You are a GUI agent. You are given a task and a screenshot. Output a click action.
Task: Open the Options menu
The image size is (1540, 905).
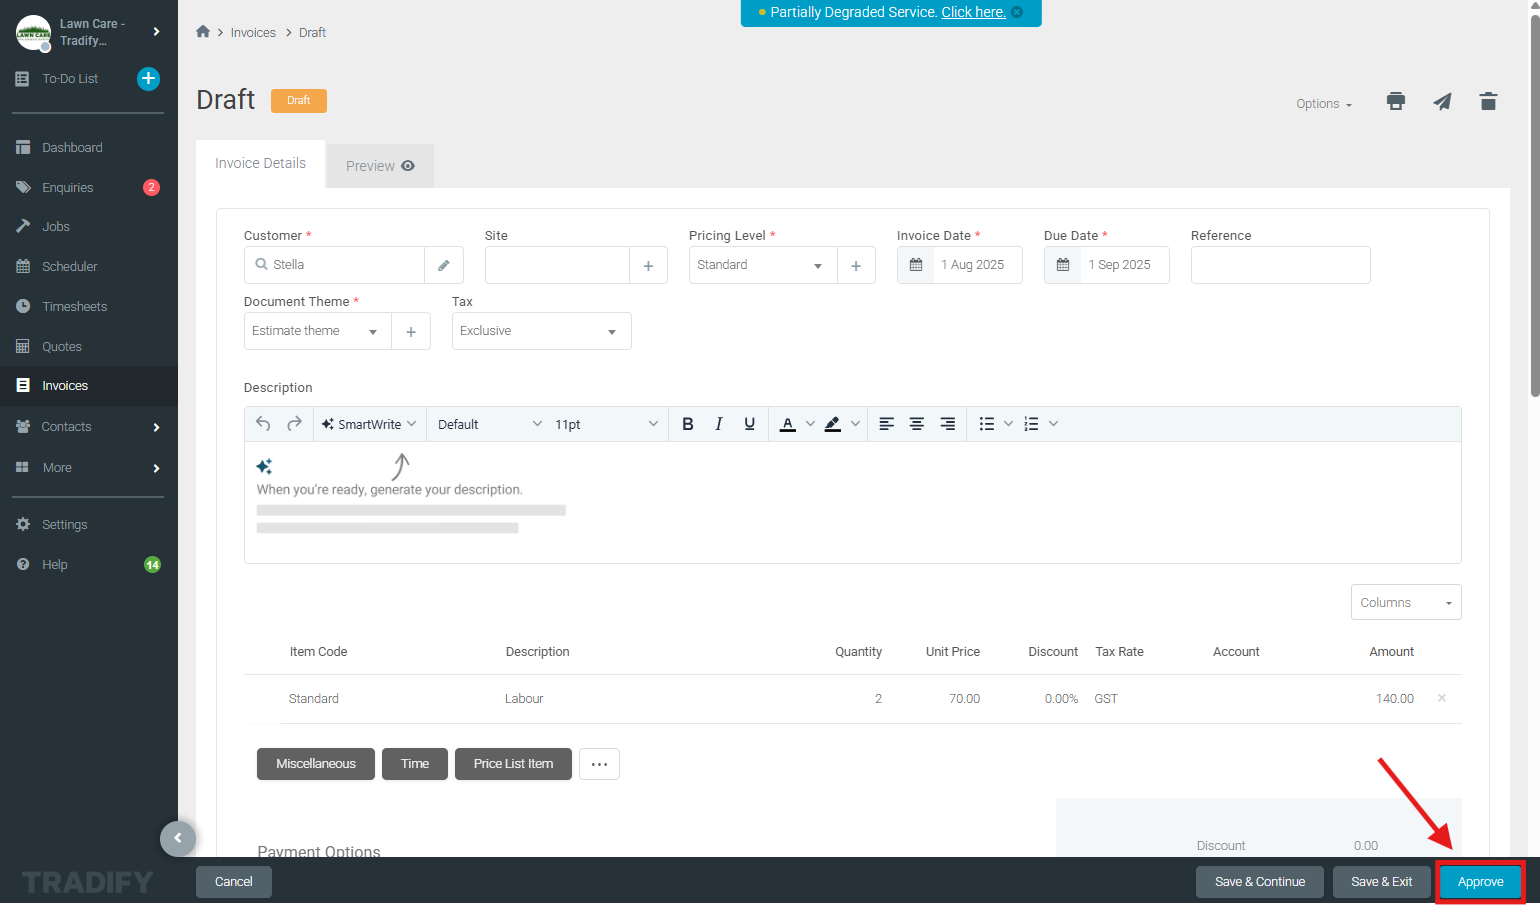tap(1324, 104)
